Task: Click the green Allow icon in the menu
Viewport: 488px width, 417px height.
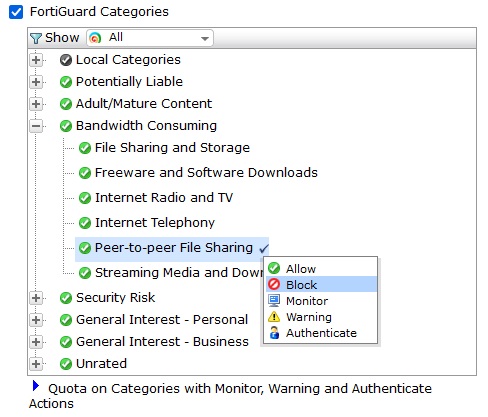Action: click(274, 268)
